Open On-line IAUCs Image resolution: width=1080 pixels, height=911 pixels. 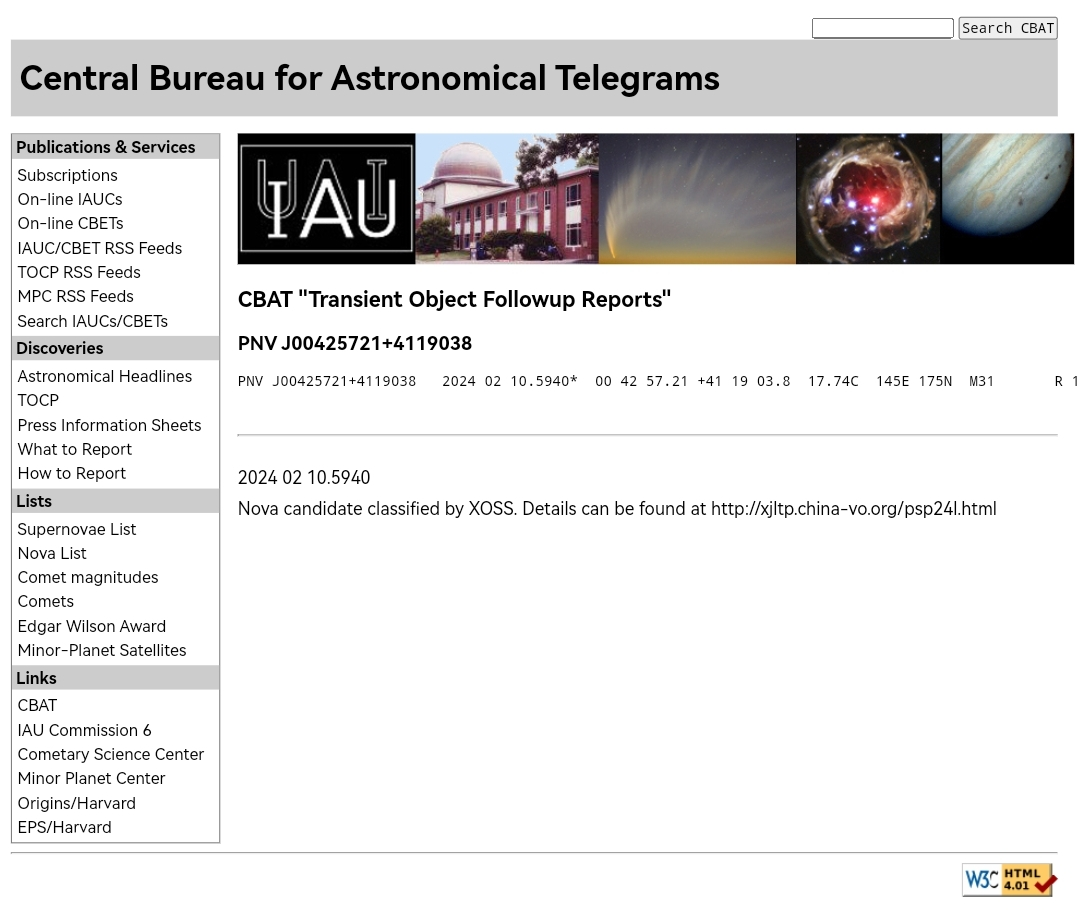70,200
